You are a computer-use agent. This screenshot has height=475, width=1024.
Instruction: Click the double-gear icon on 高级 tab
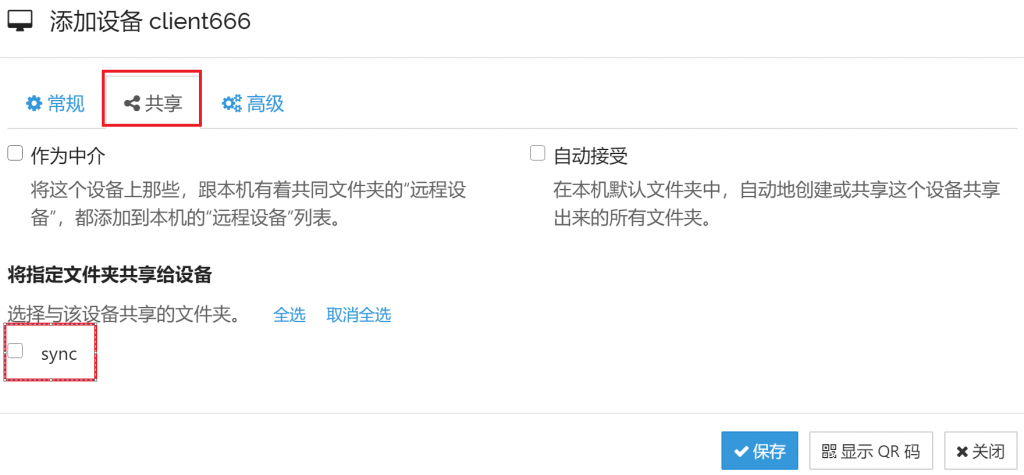[x=232, y=103]
